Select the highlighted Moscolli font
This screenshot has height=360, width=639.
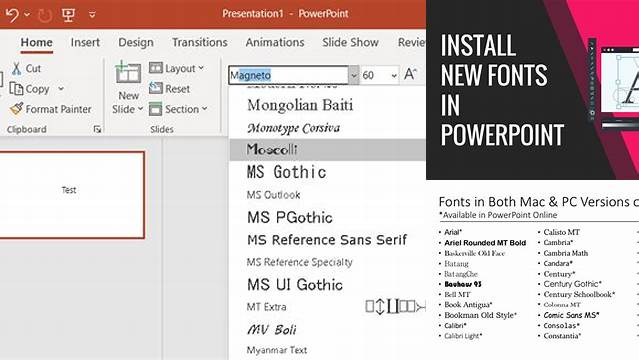click(x=328, y=149)
